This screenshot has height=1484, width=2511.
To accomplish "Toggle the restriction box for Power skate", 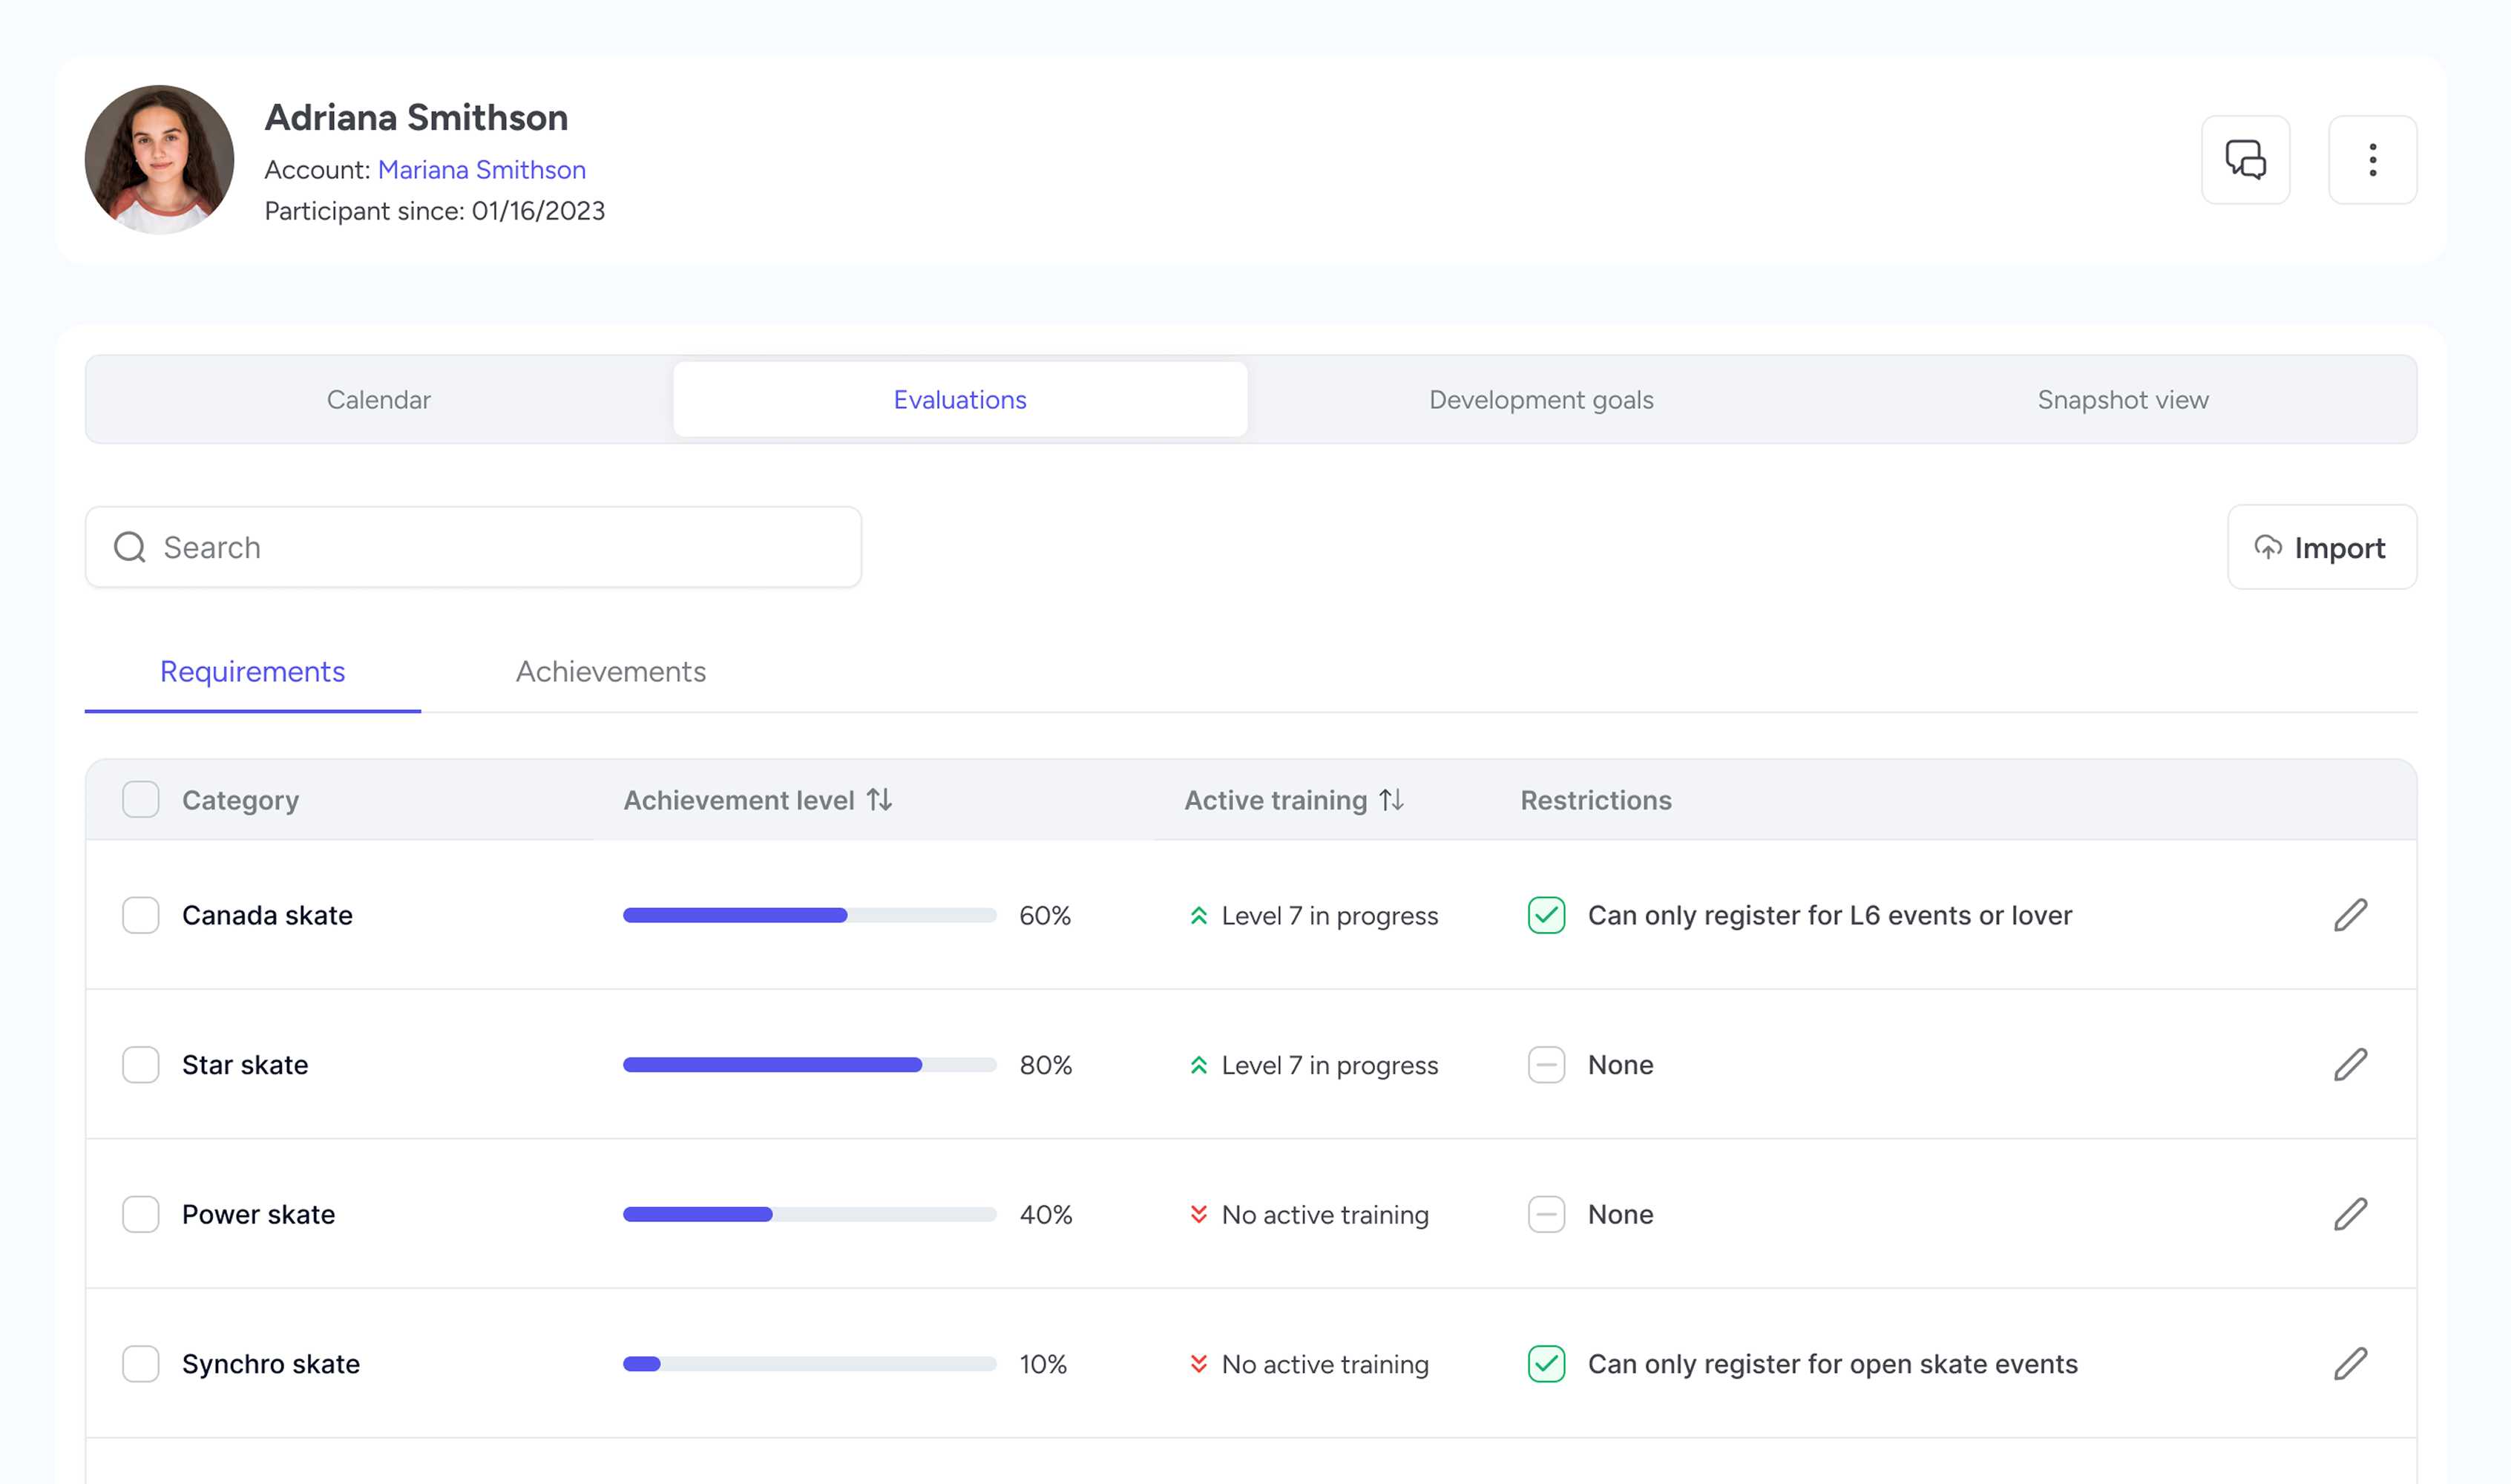I will click(1546, 1214).
